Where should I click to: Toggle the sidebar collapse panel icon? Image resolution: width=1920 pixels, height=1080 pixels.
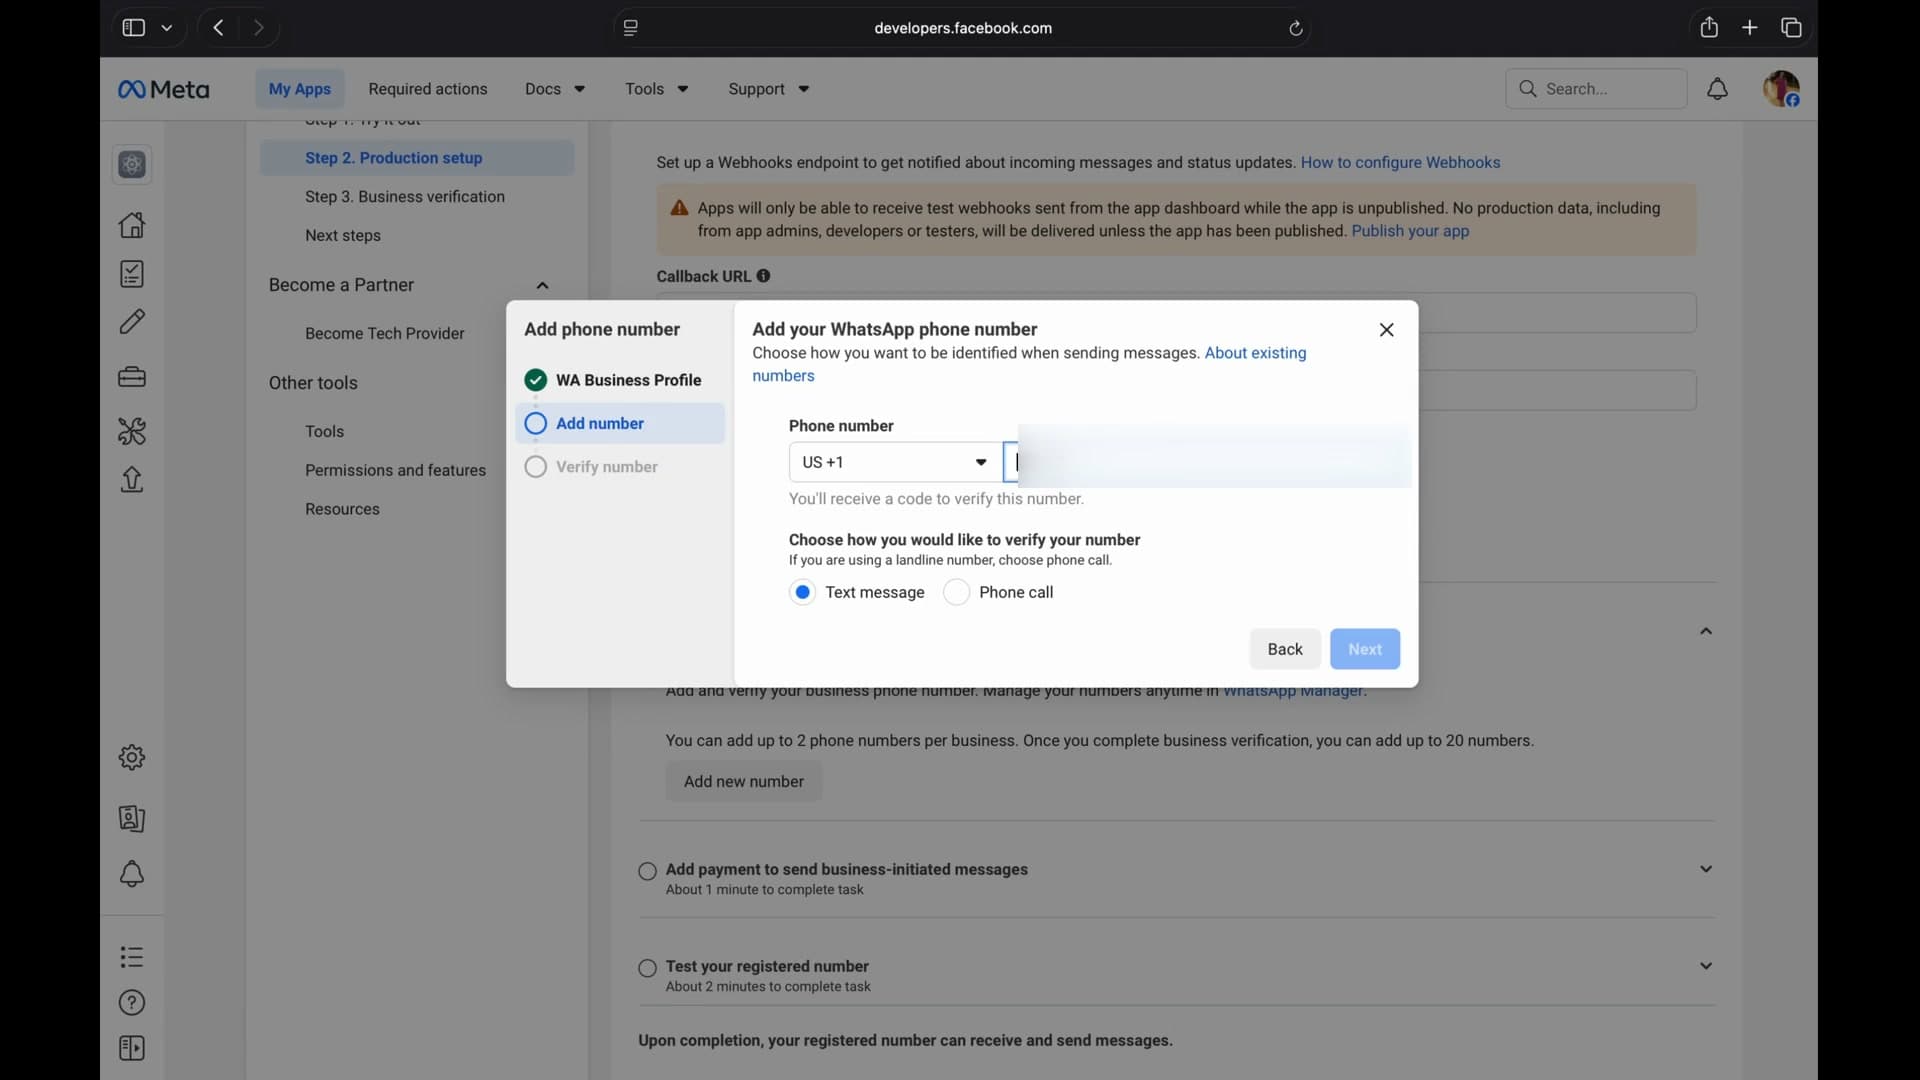132,1049
